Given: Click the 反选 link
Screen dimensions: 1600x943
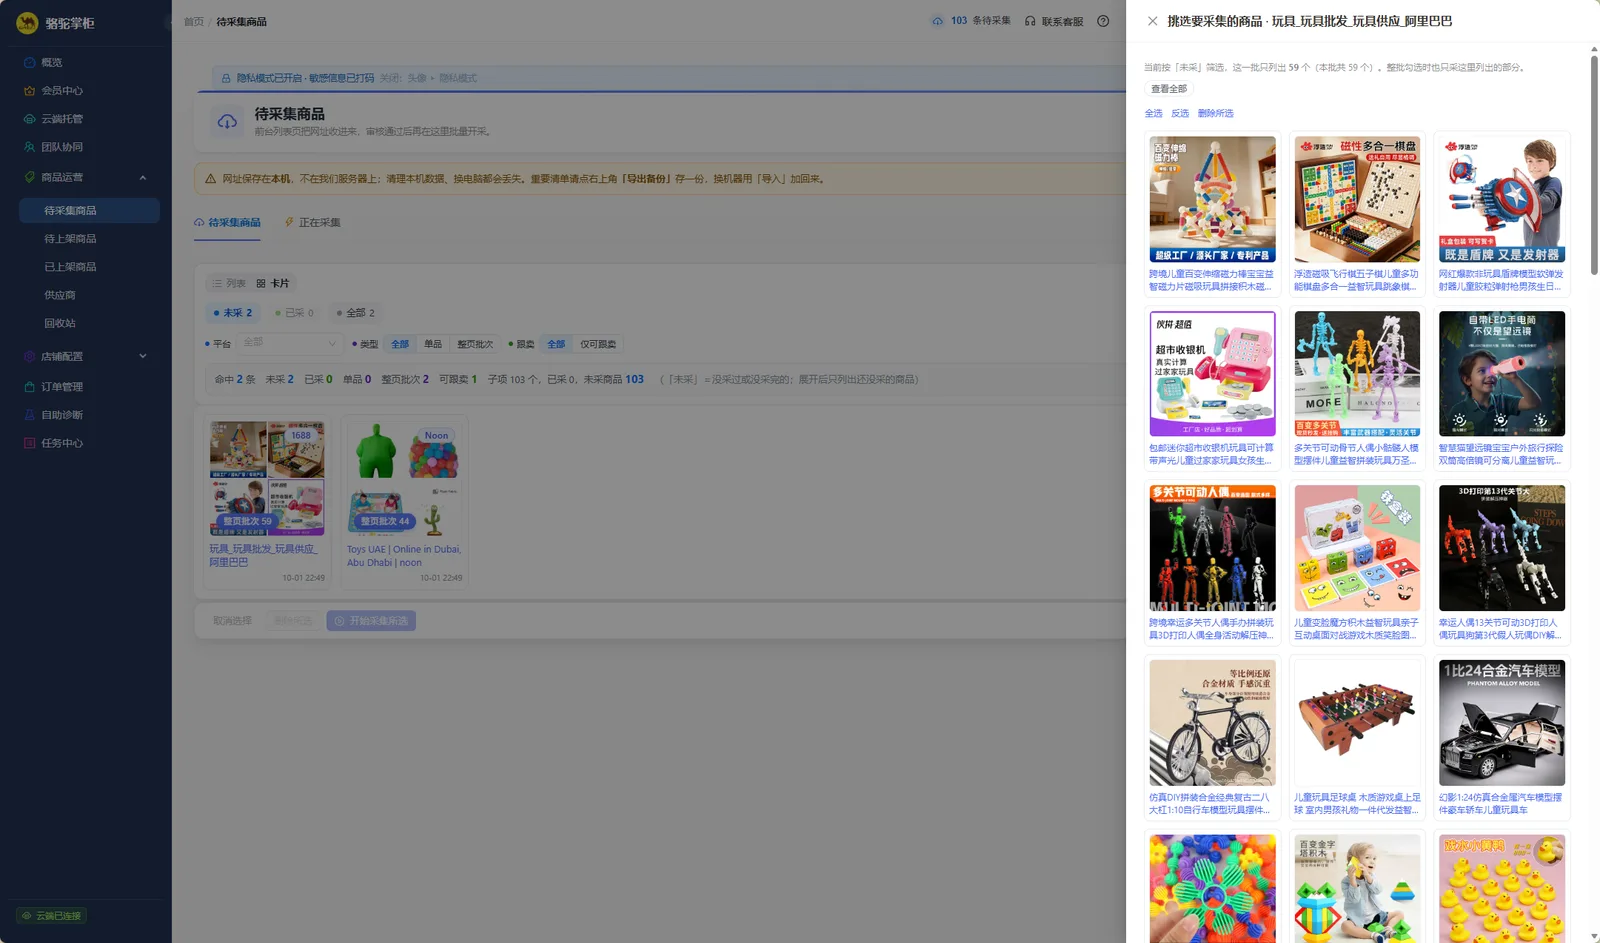Looking at the screenshot, I should tap(1180, 113).
